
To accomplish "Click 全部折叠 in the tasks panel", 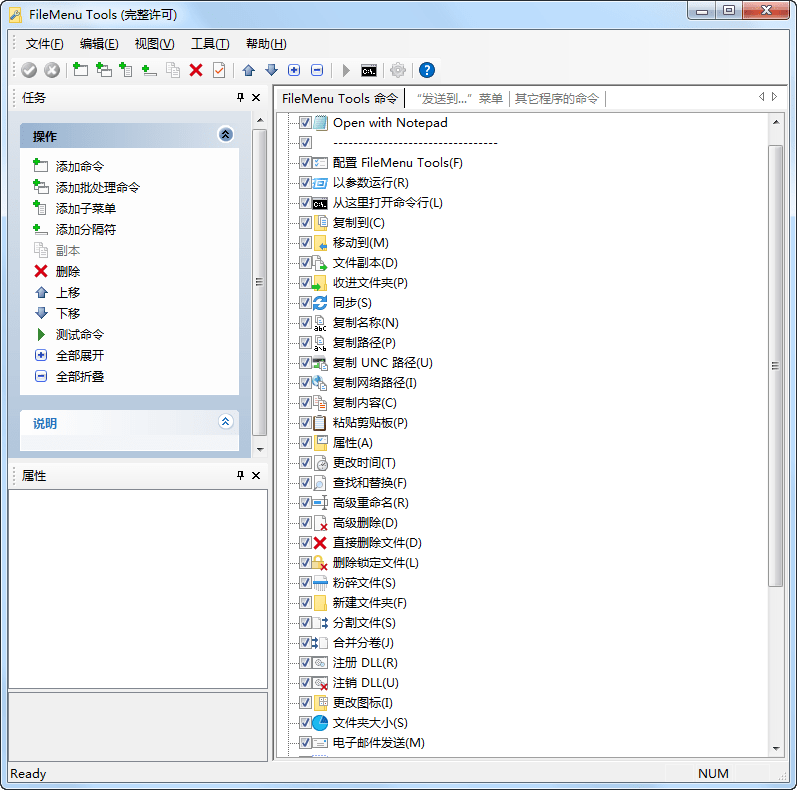I will (80, 377).
